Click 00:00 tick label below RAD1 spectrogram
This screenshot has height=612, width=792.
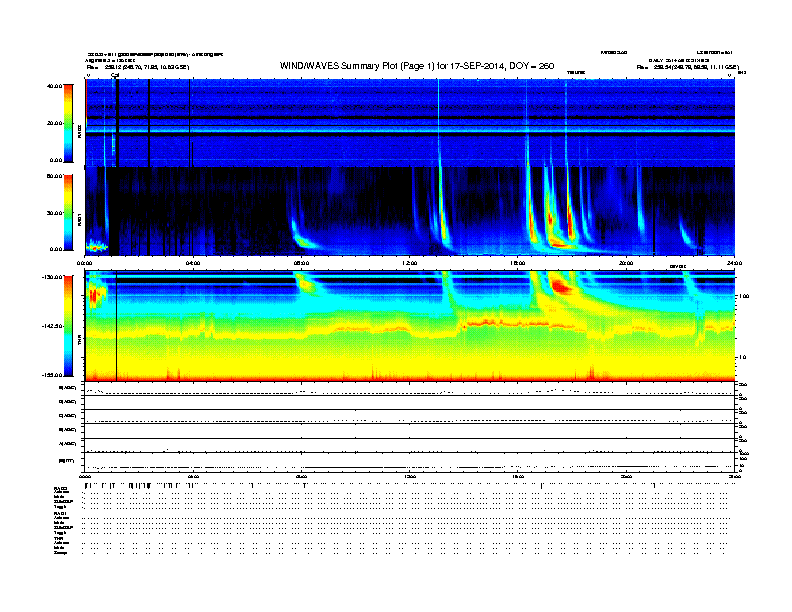pyautogui.click(x=84, y=263)
